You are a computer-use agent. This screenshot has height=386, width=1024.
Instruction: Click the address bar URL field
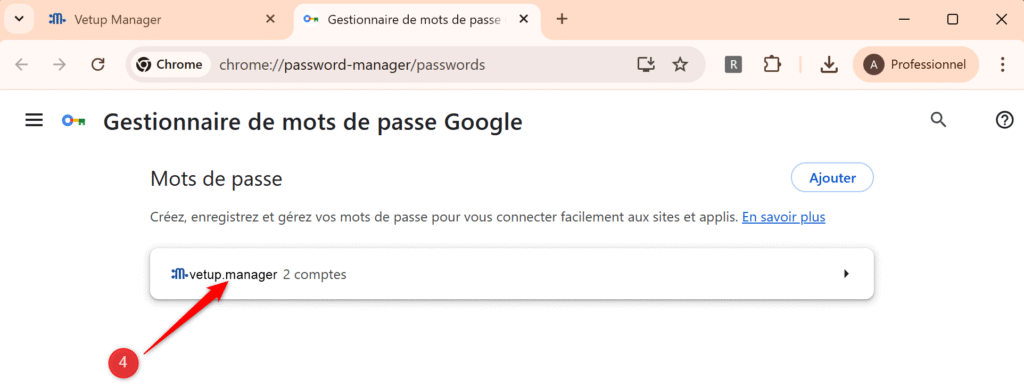click(353, 64)
